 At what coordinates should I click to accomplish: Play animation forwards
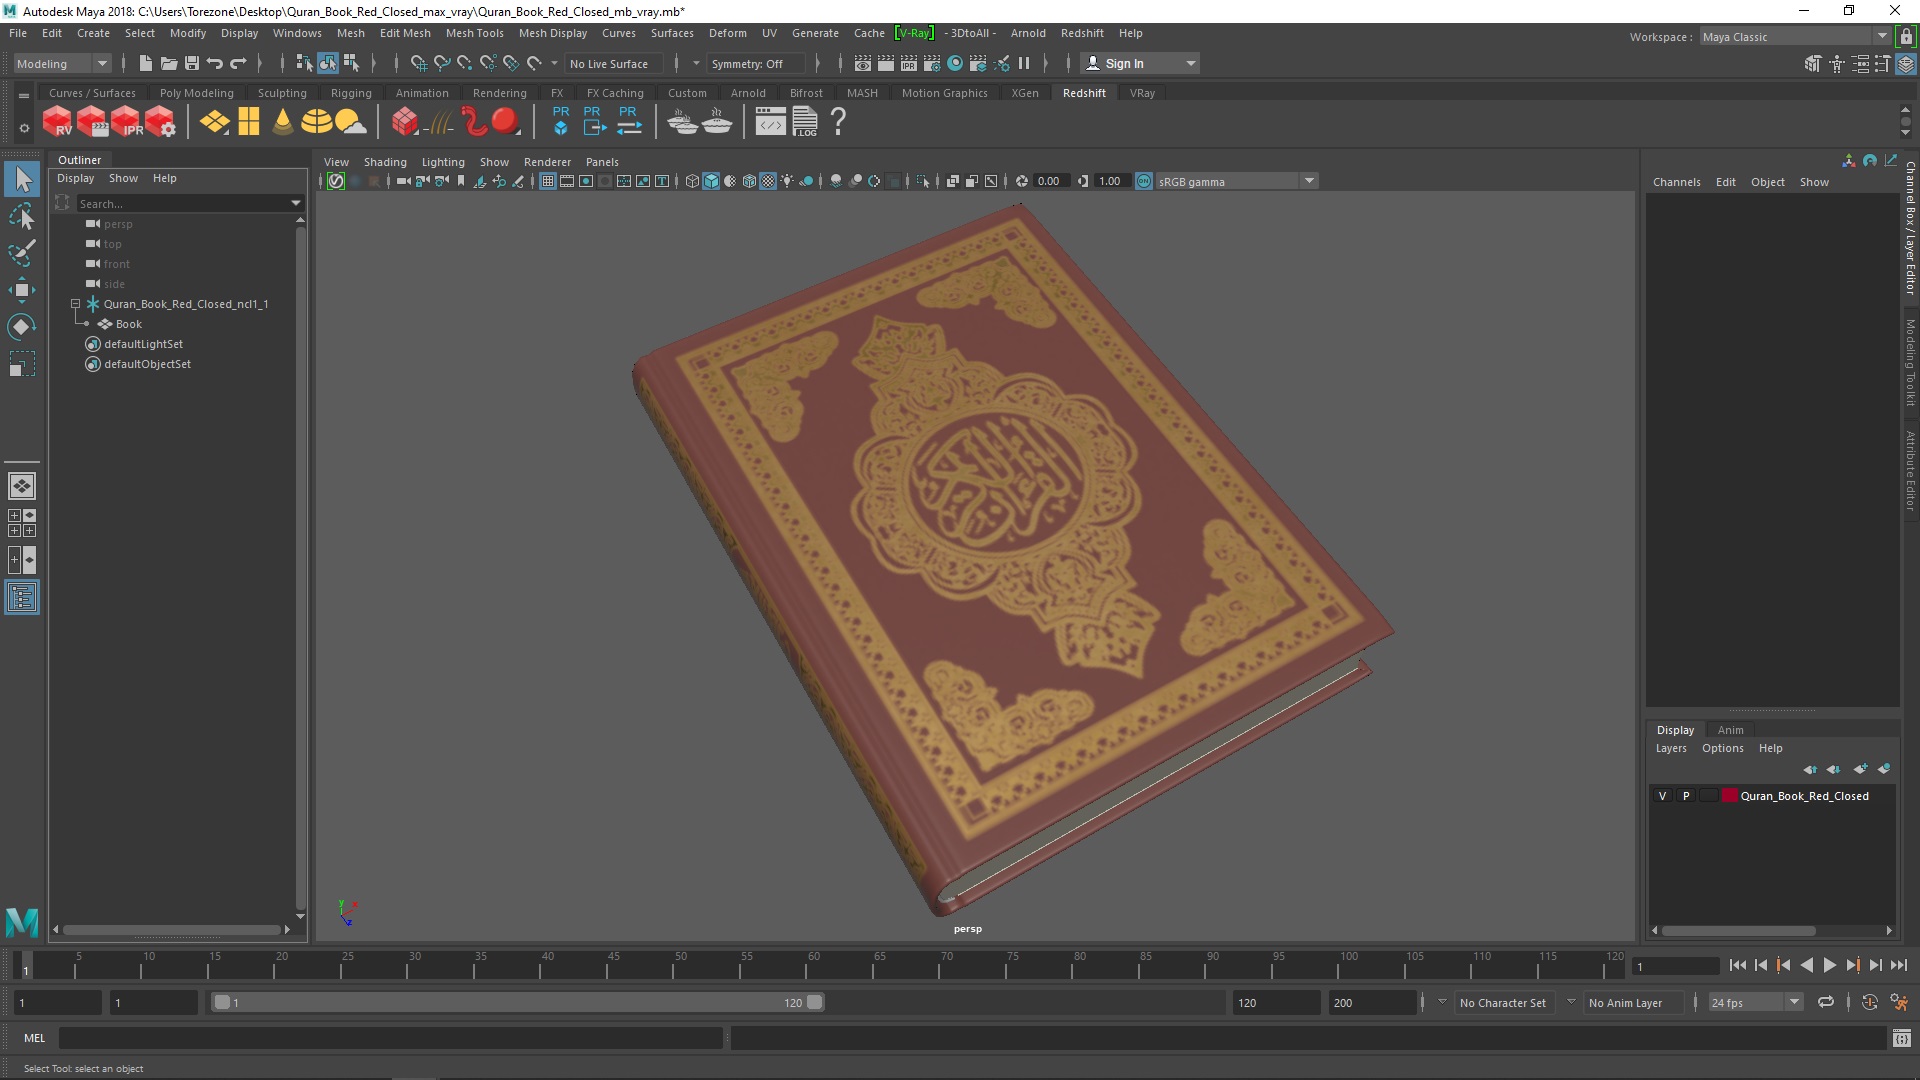[x=1829, y=965]
